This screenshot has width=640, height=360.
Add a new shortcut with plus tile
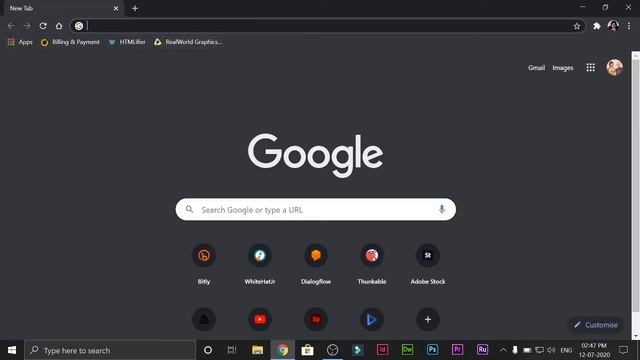pos(428,320)
